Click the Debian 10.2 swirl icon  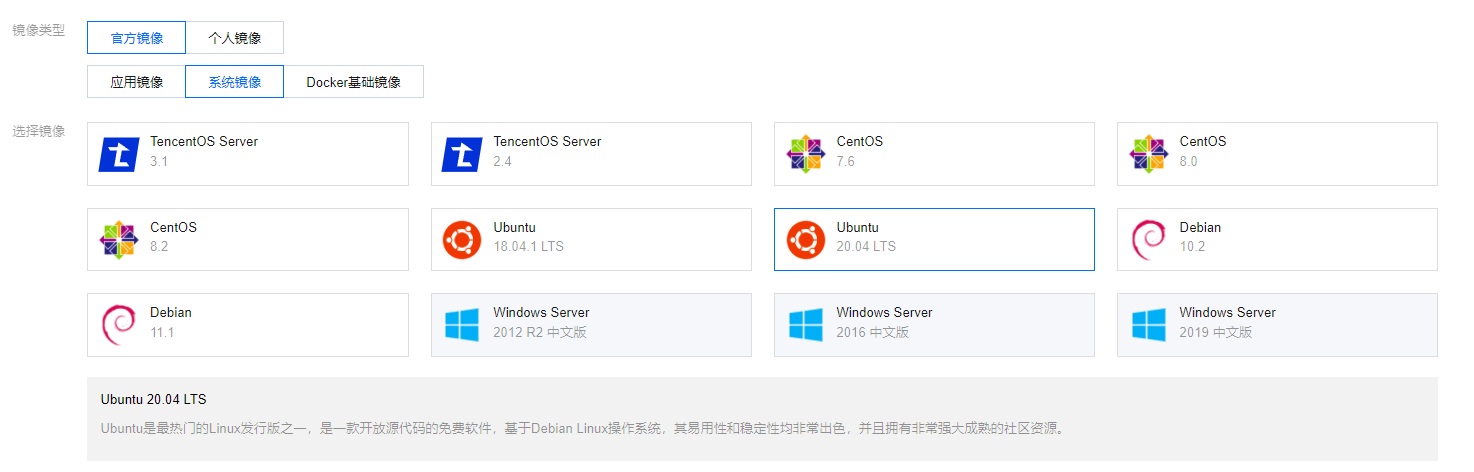(x=1148, y=240)
